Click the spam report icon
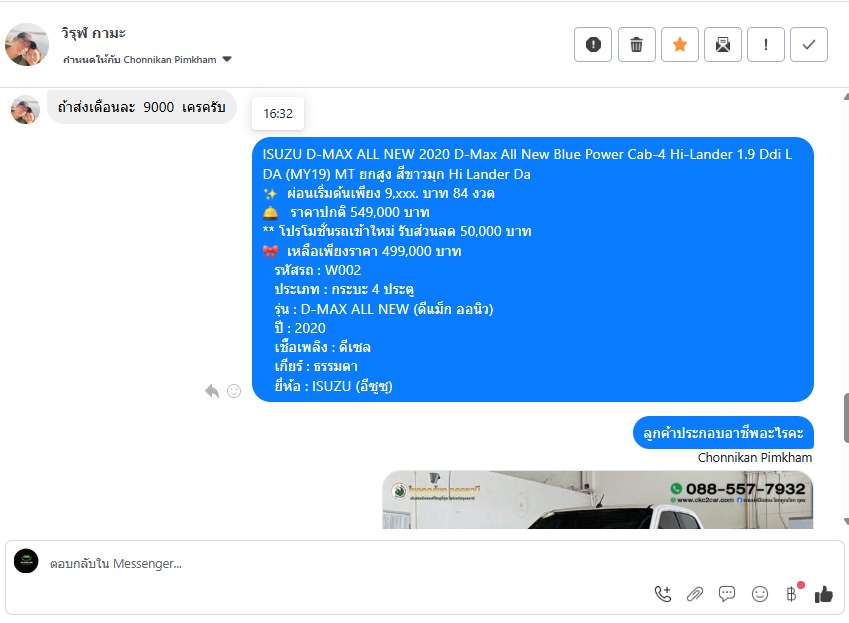 point(593,44)
